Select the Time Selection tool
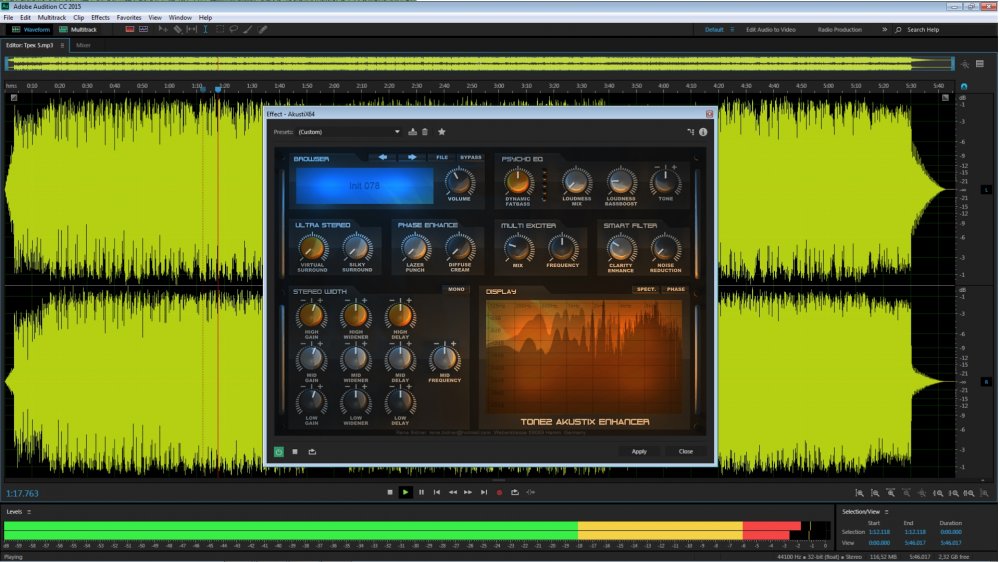Viewport: 1000px width, 562px height. (205, 29)
